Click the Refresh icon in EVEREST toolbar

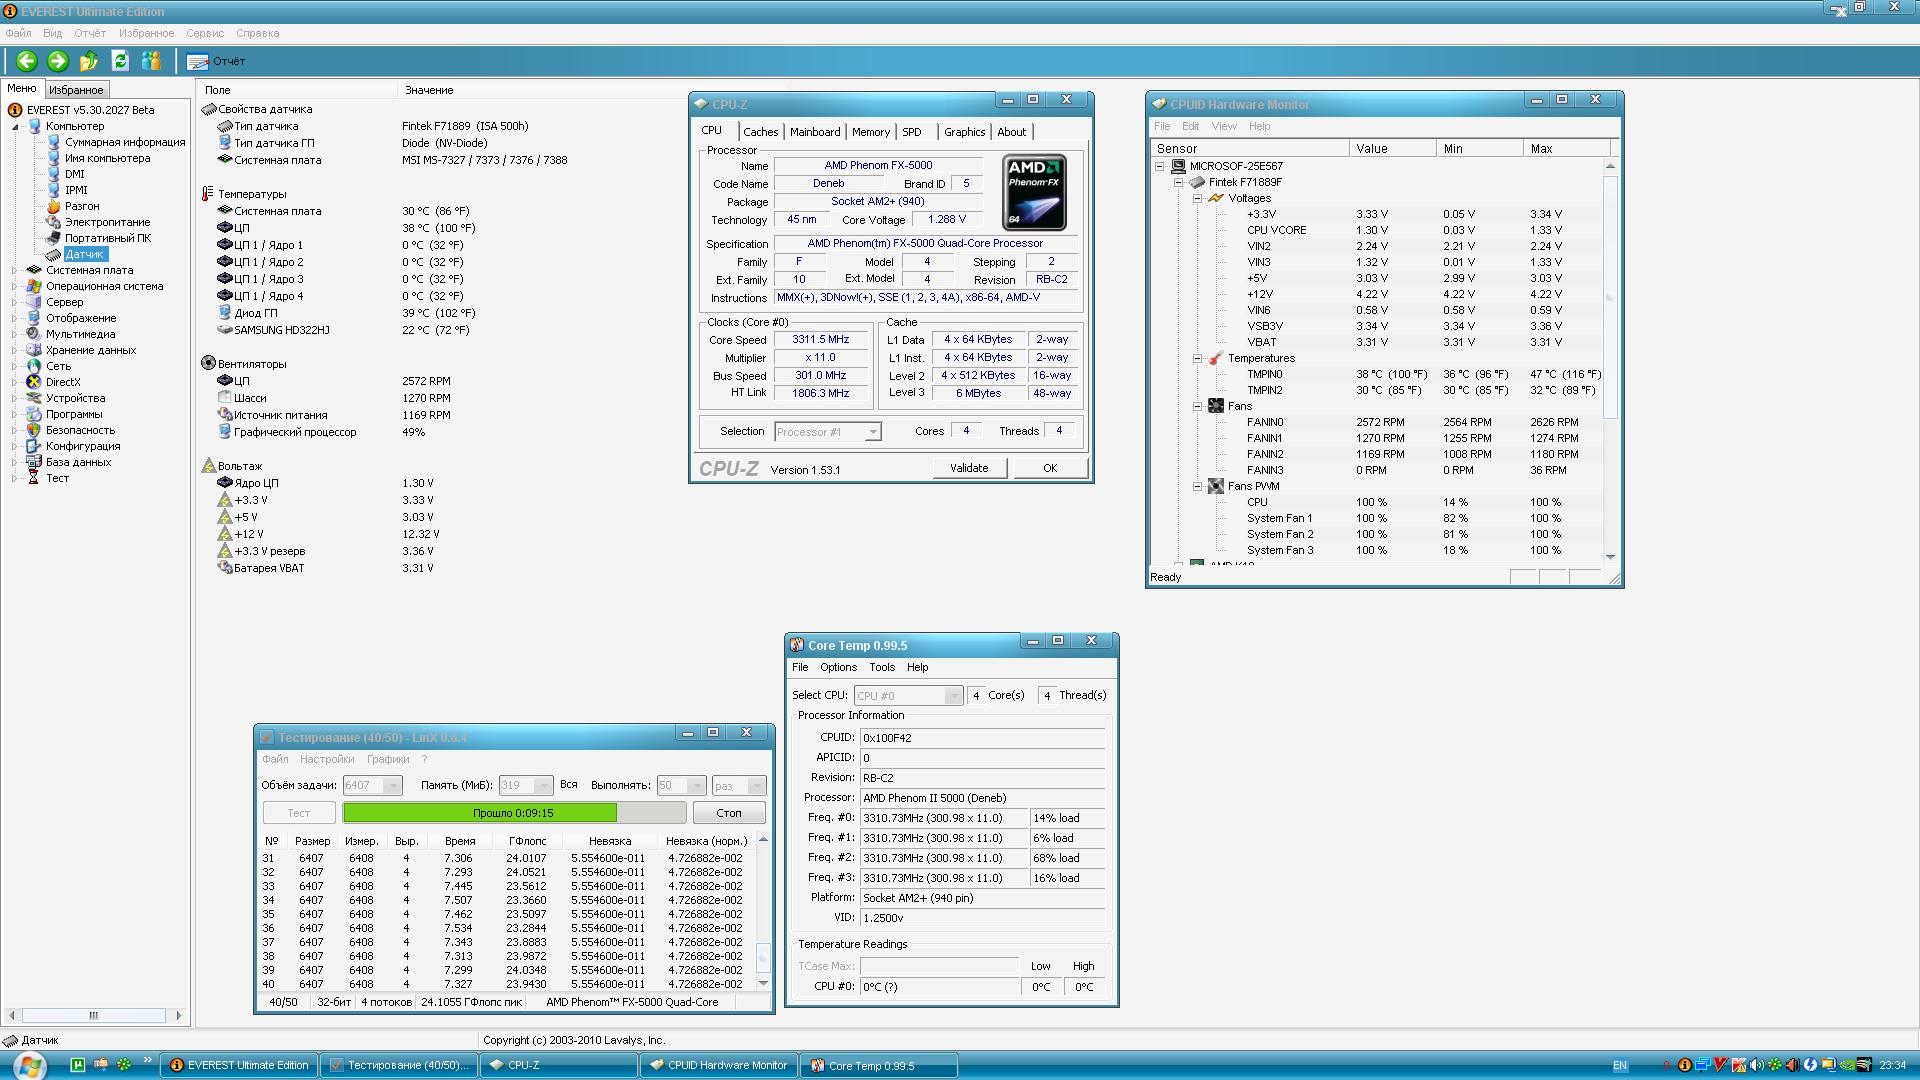(x=120, y=61)
